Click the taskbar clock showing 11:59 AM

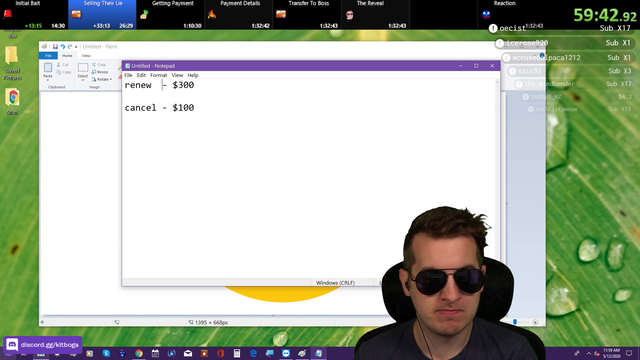click(x=611, y=353)
